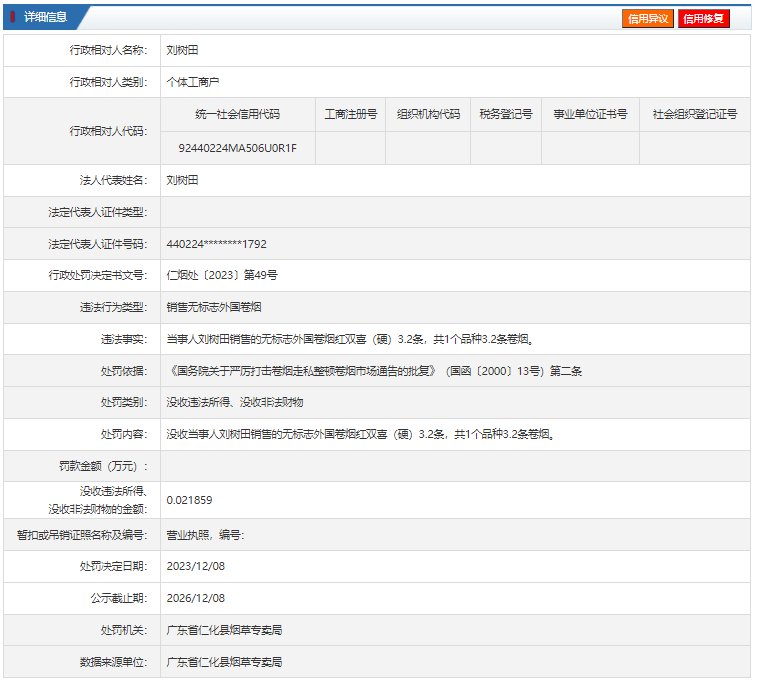This screenshot has height=684, width=758.
Task: Click the 税务登记号 column header
Action: [x=506, y=114]
